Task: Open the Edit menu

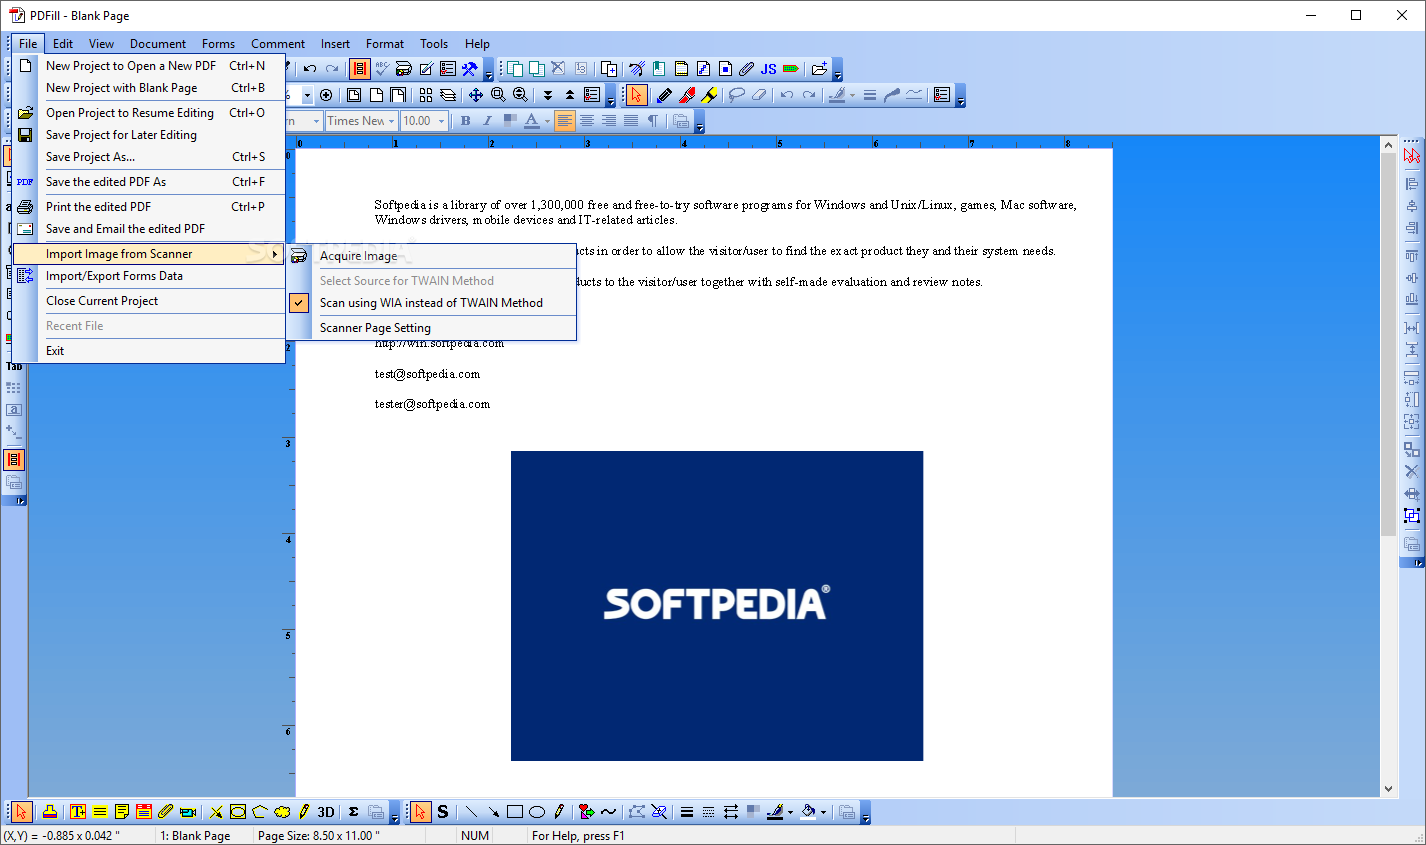Action: (63, 43)
